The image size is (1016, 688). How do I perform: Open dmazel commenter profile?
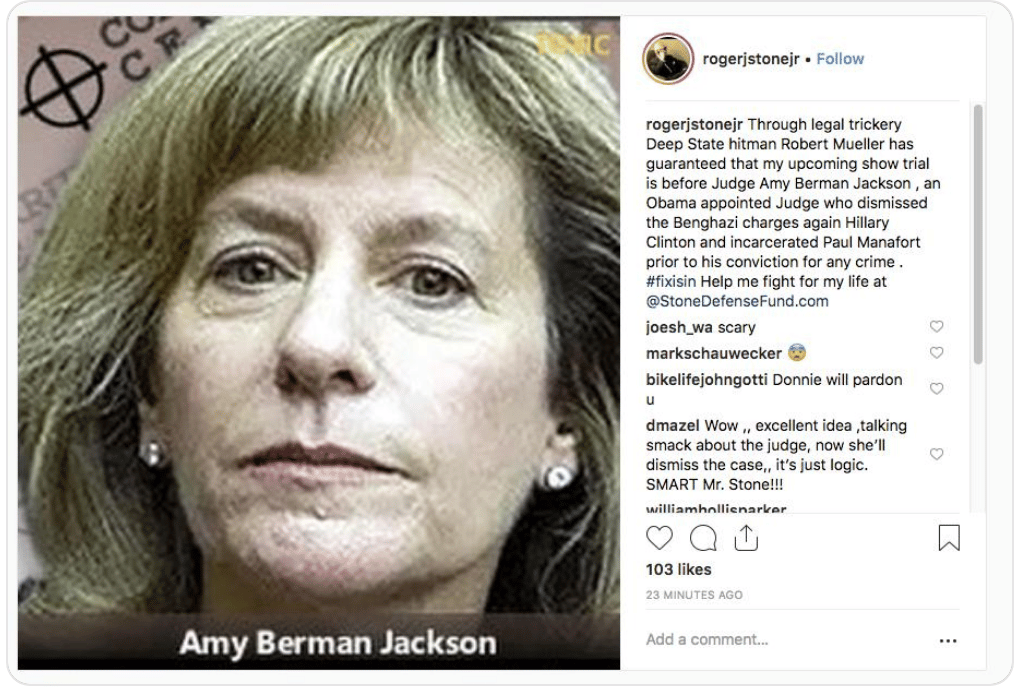673,426
